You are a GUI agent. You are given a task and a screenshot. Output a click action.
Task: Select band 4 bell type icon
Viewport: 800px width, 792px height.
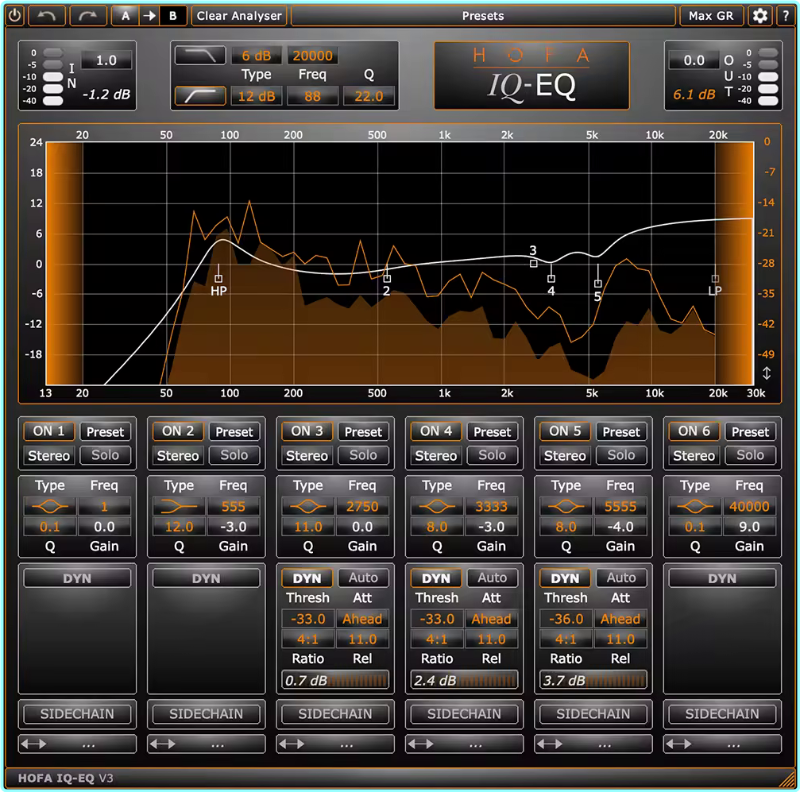click(437, 506)
